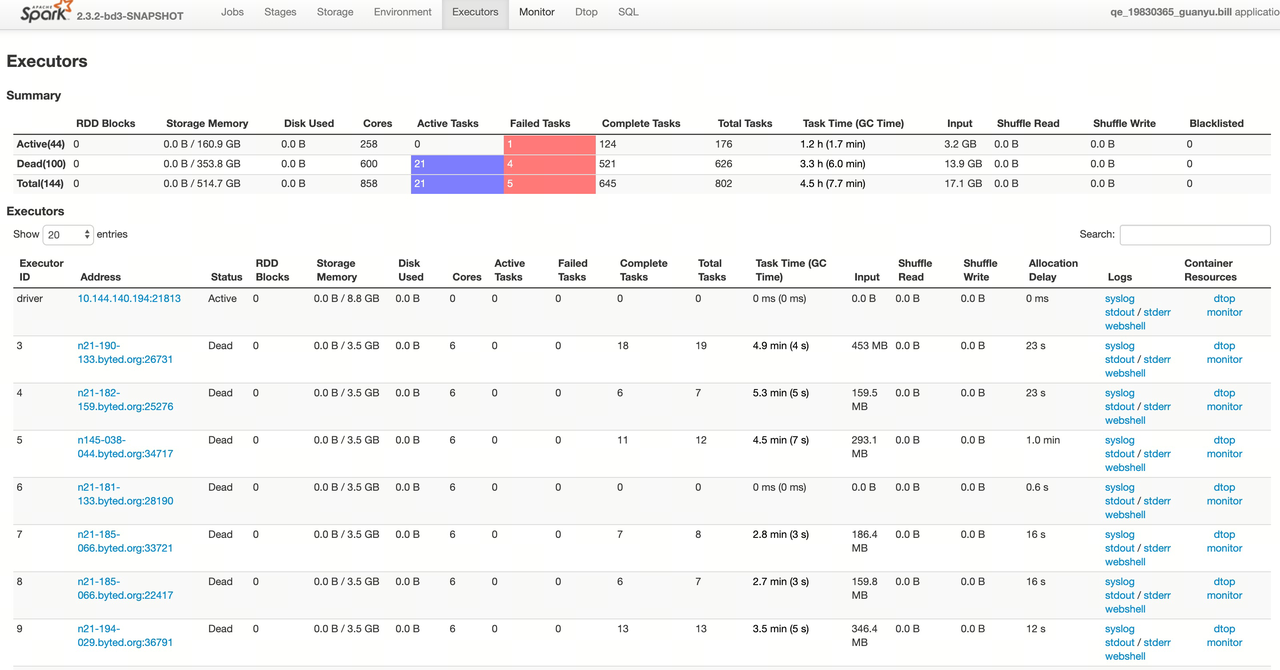This screenshot has width=1280, height=670.
Task: Open monitor for executor 8
Action: pyautogui.click(x=1224, y=595)
